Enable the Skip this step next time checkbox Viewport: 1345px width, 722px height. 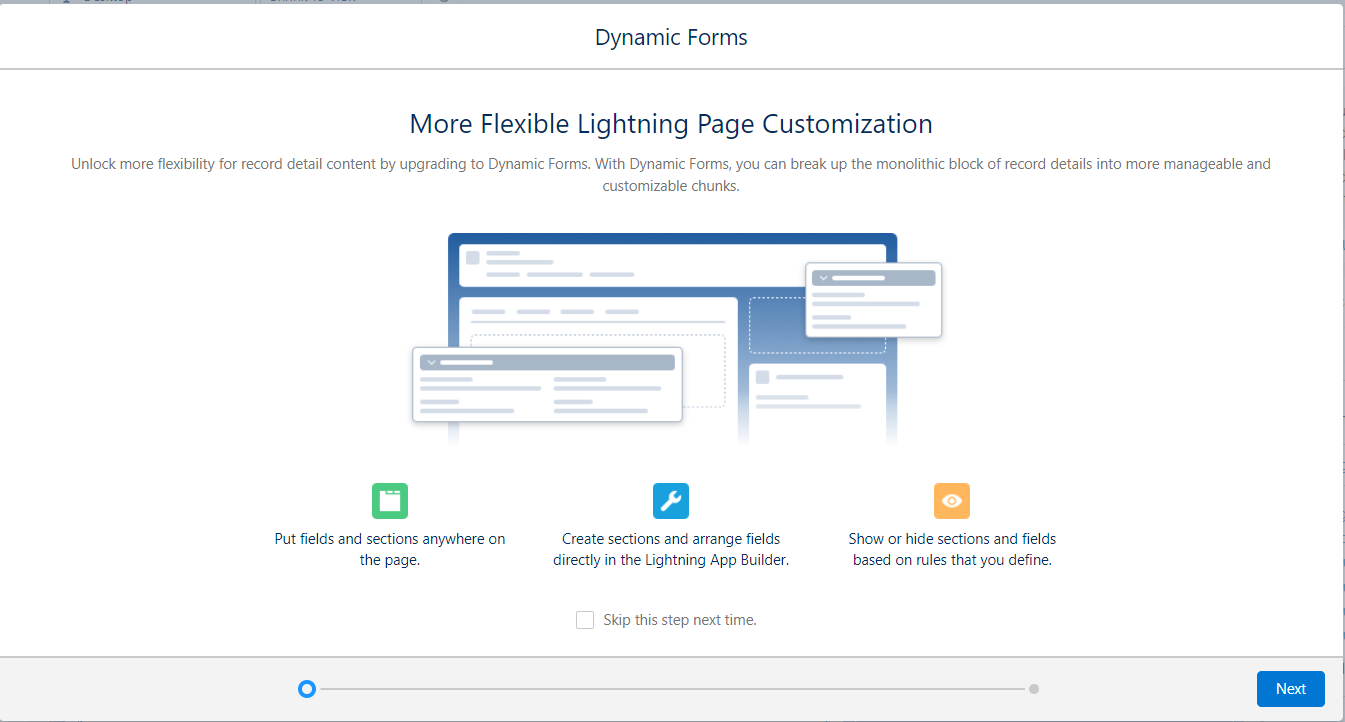click(585, 619)
